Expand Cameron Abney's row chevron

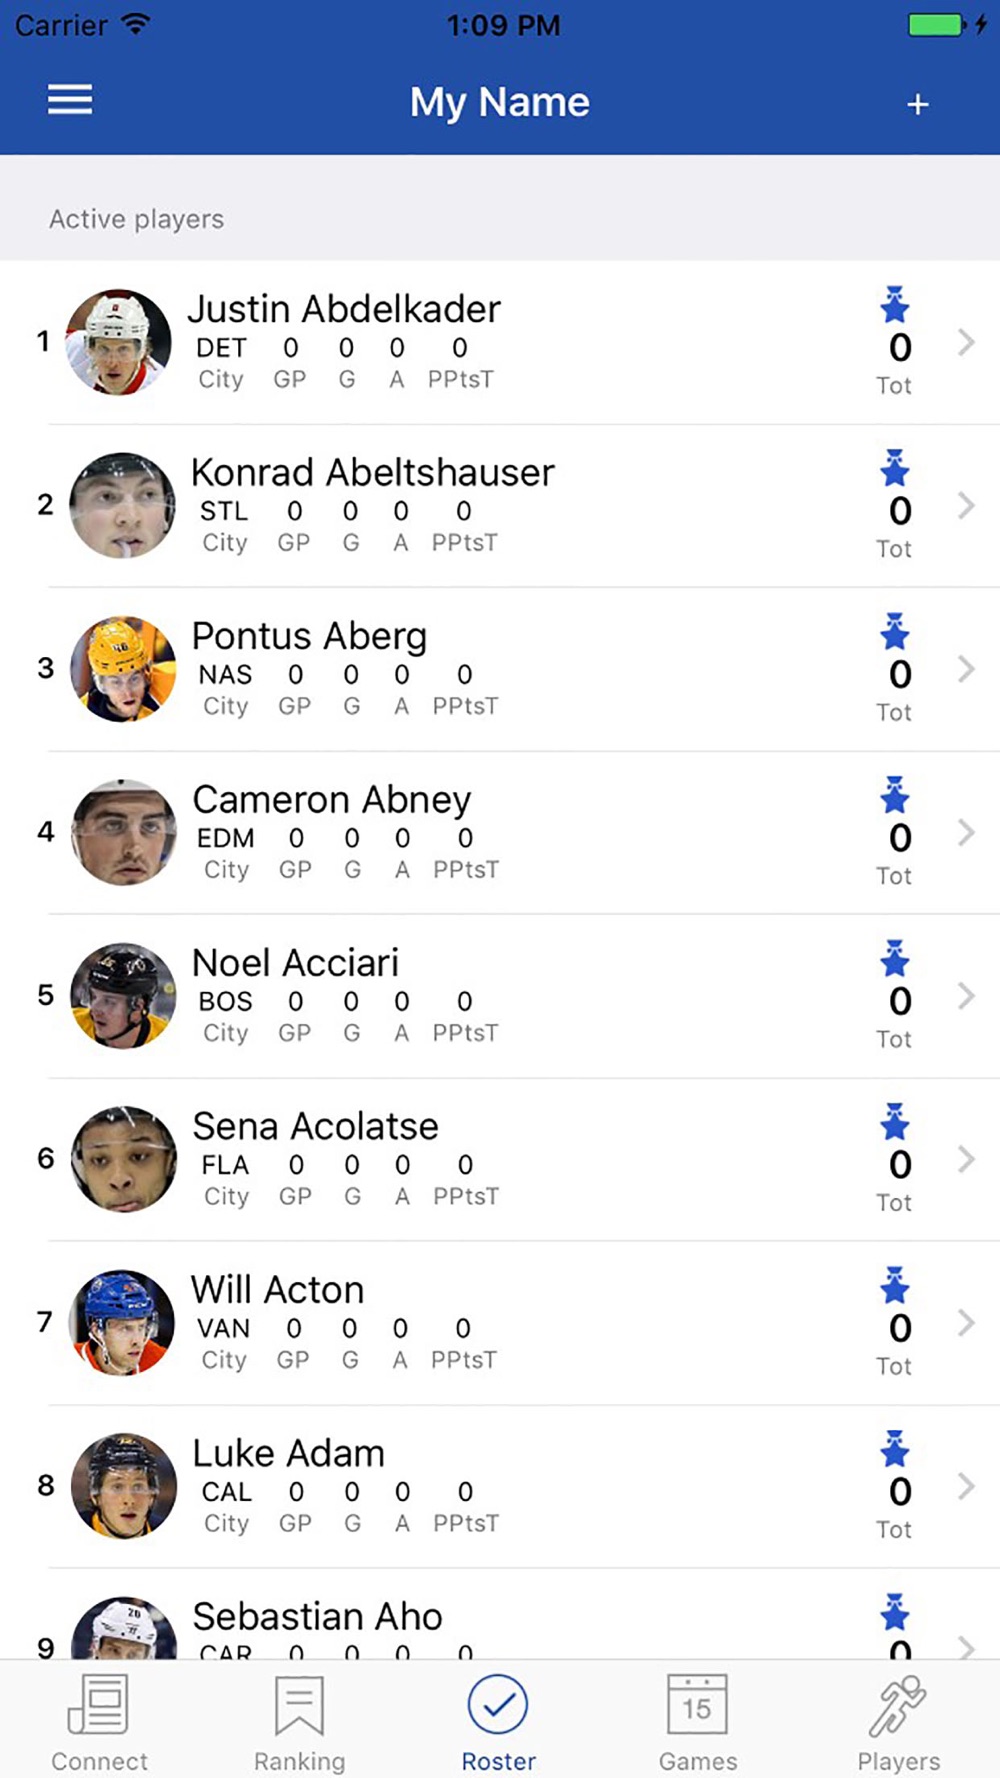(x=965, y=832)
